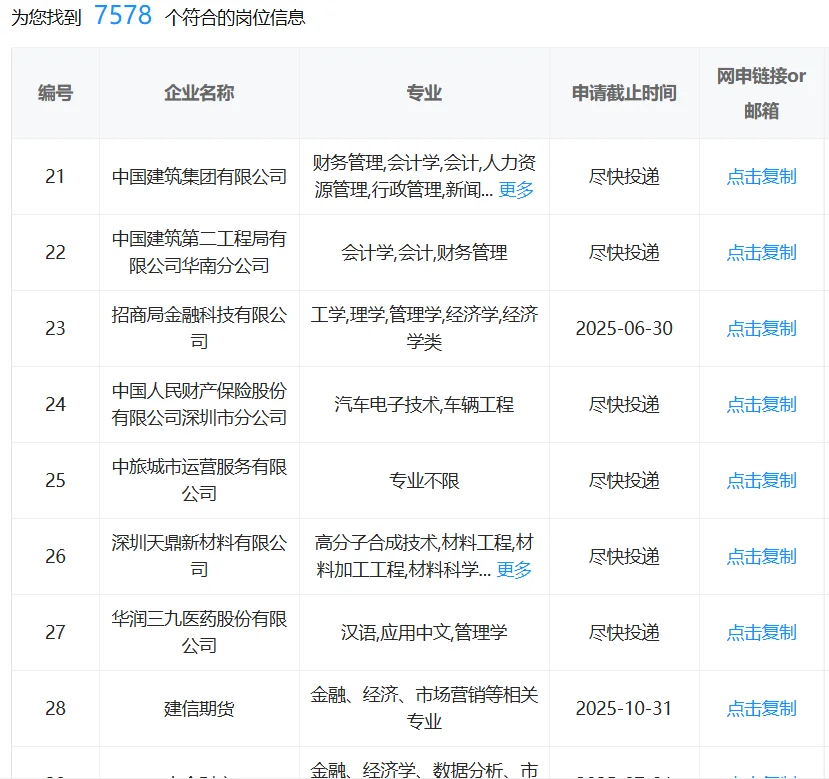Viewport: 829px width, 779px height.
Task: Click 尽快投递 in row 25
Action: click(624, 481)
